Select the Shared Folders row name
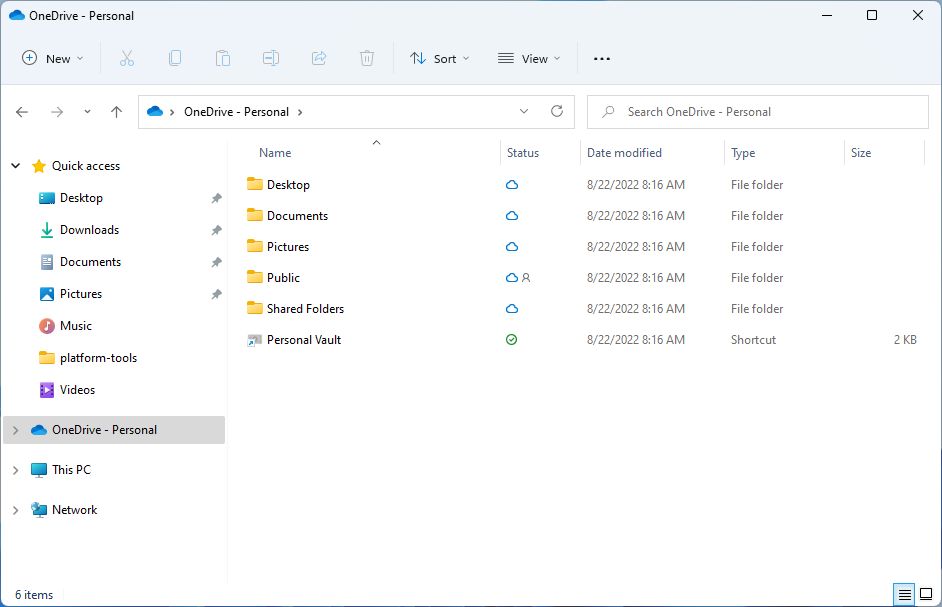The height and width of the screenshot is (607, 942). (305, 308)
